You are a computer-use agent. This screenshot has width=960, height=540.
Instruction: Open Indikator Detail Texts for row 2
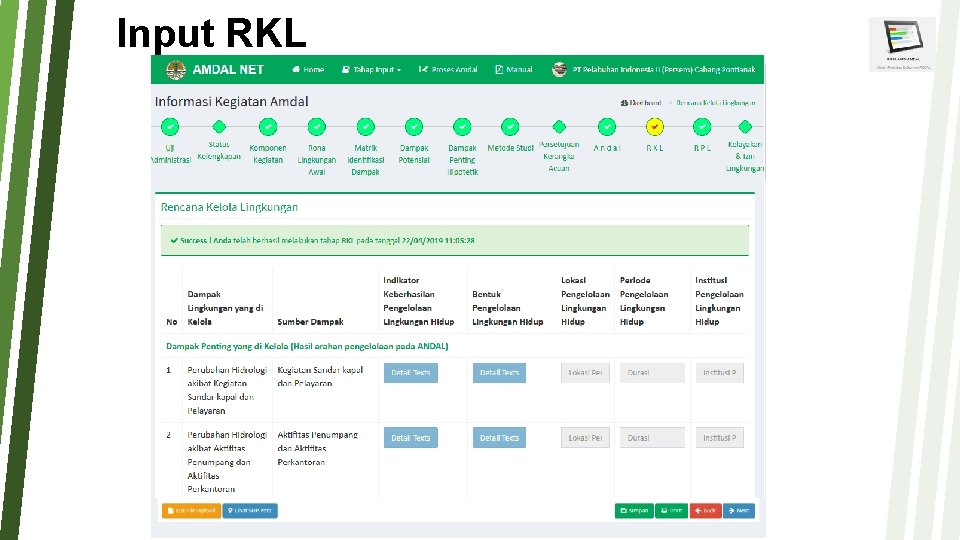point(411,438)
